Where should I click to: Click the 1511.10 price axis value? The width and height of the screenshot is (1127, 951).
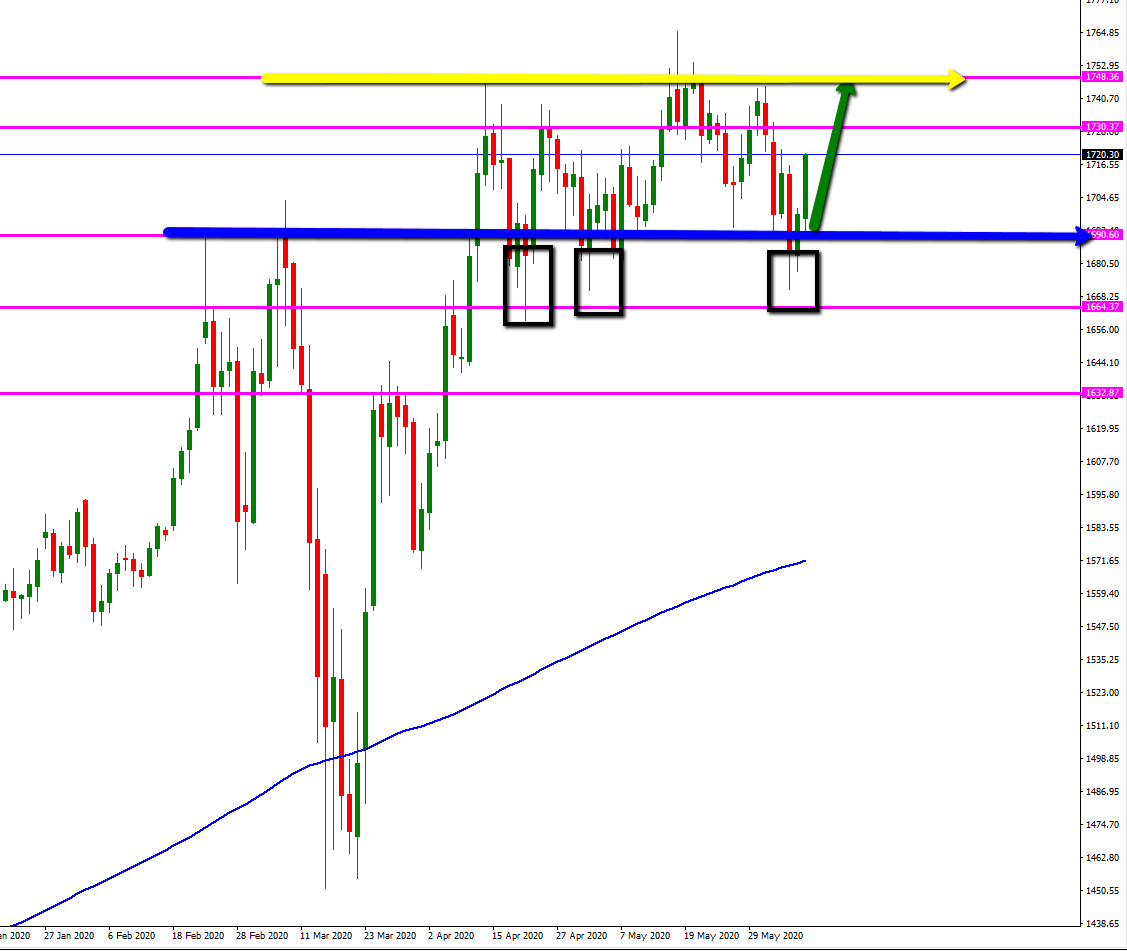[1102, 726]
